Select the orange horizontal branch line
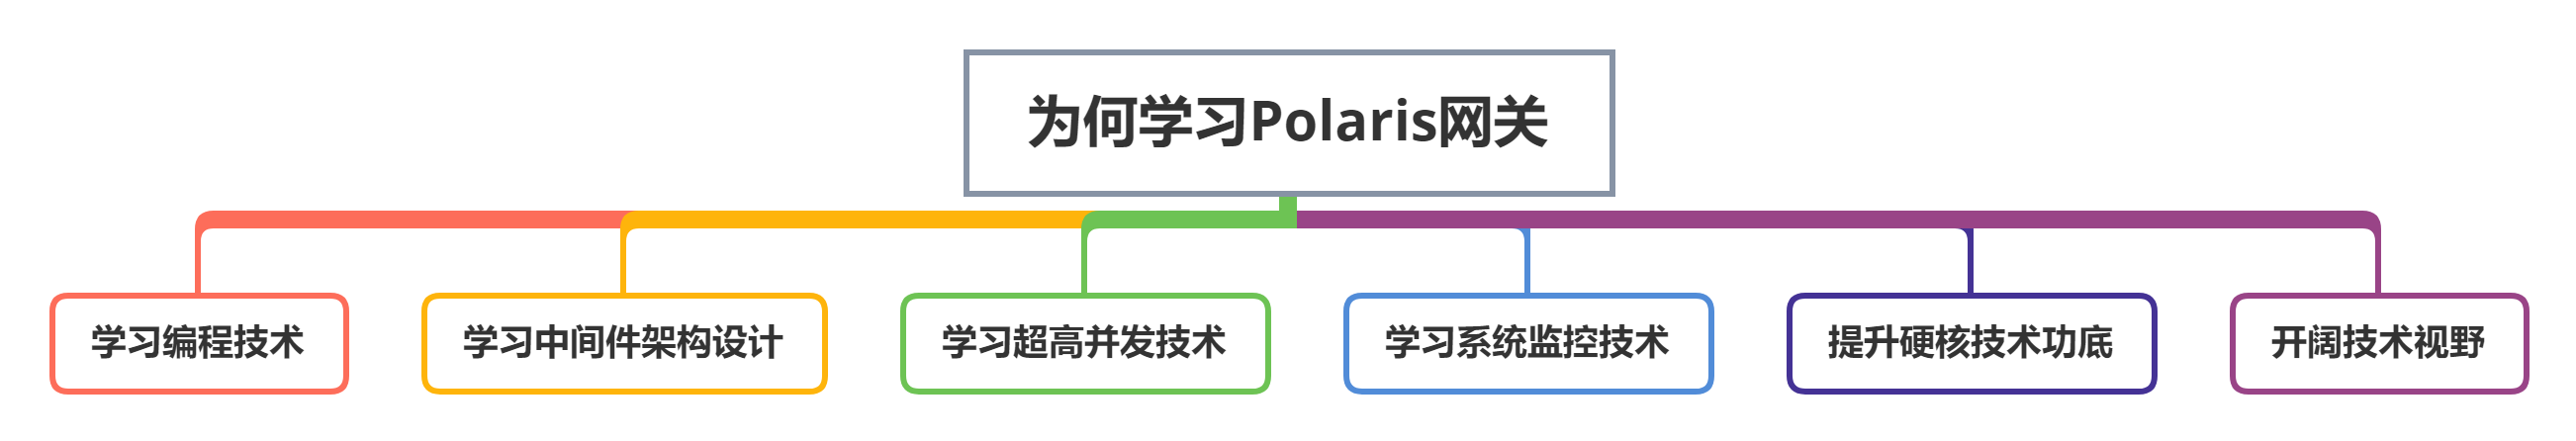 [850, 219]
